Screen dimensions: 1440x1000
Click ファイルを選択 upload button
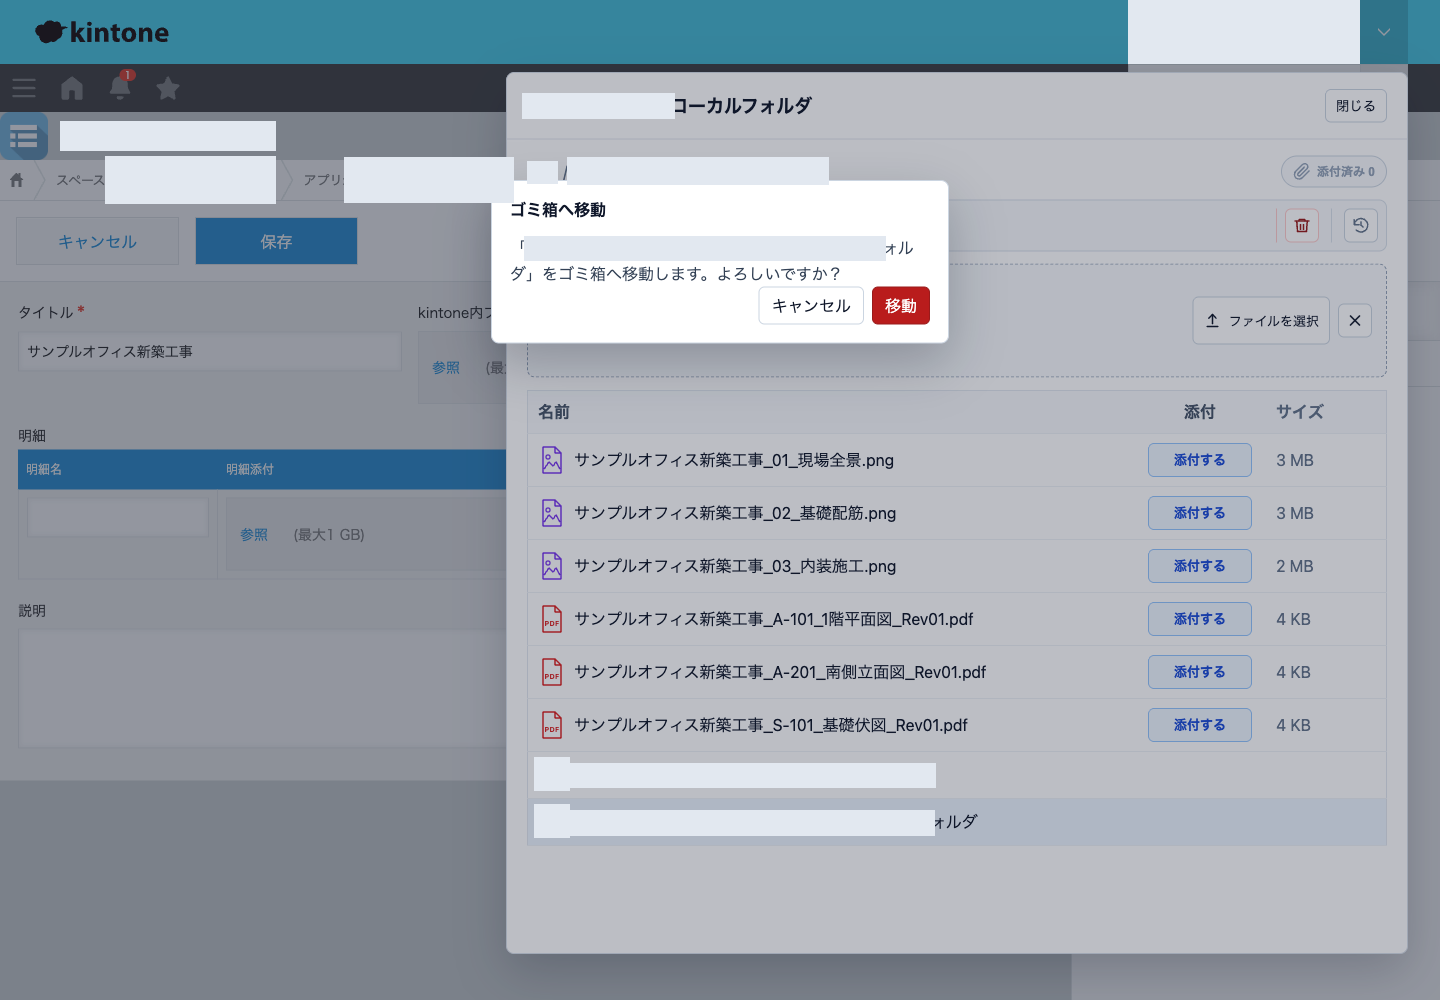[1261, 321]
